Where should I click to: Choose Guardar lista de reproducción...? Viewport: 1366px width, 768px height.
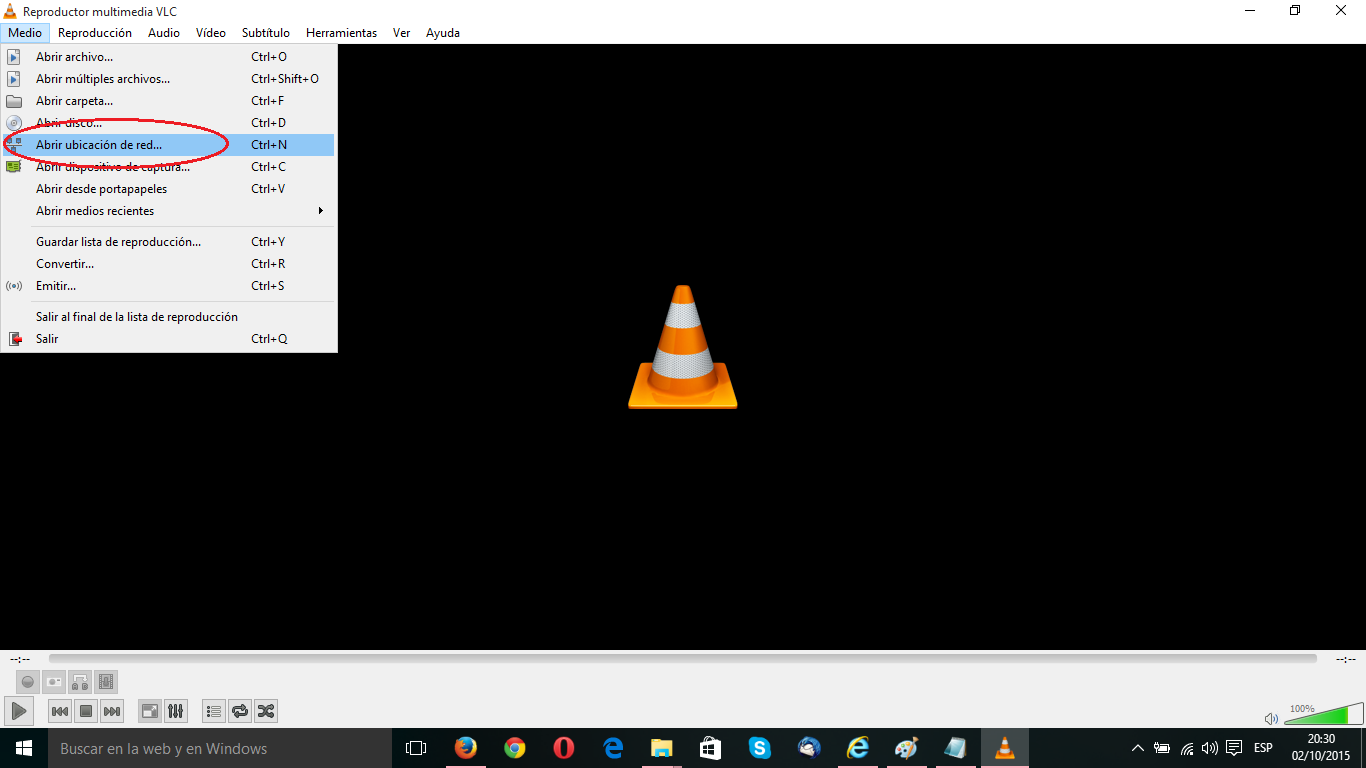pyautogui.click(x=169, y=242)
